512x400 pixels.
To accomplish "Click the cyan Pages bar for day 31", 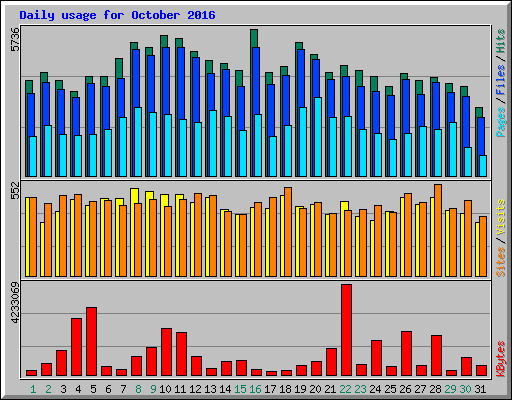I will pos(483,166).
